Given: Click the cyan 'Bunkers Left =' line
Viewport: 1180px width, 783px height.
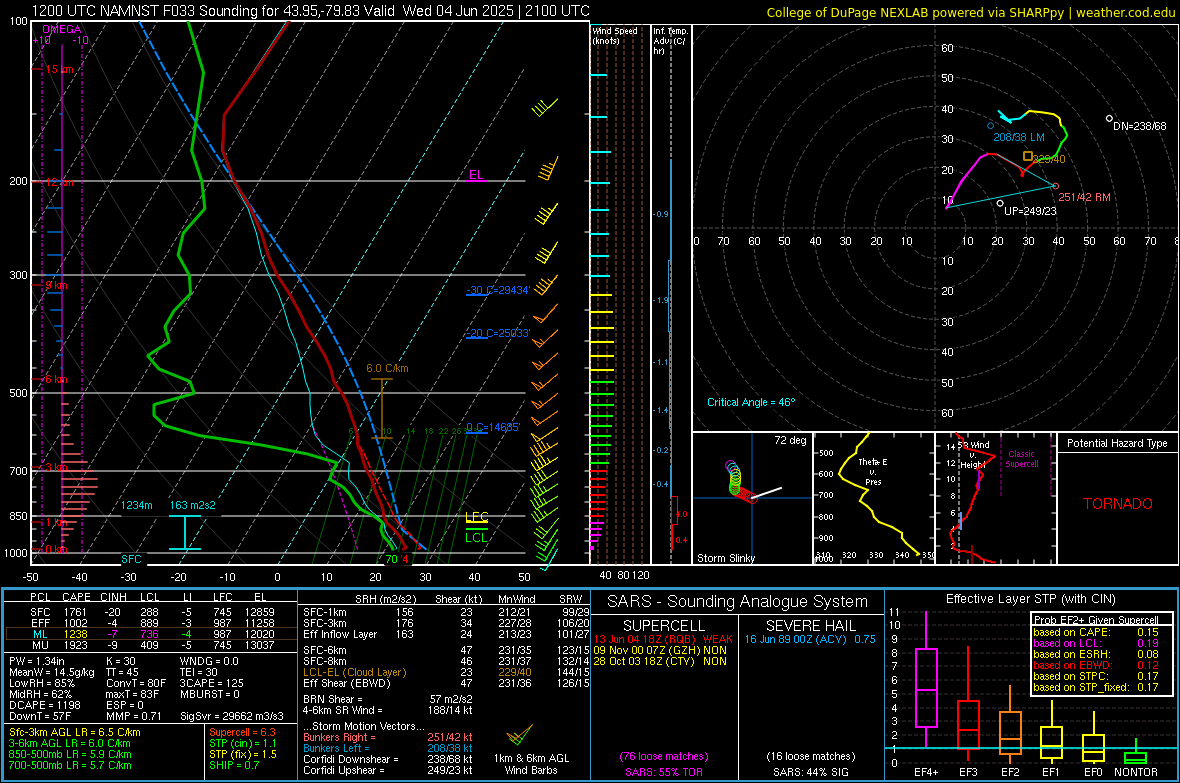Looking at the screenshot, I should (x=388, y=748).
